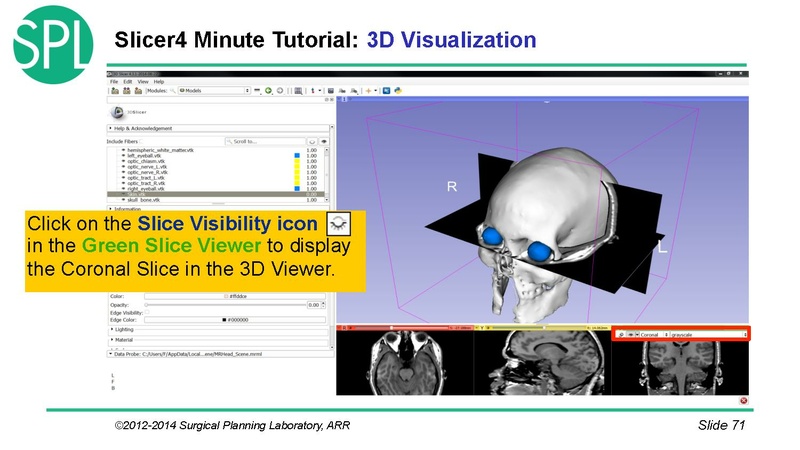Click the link icon in Green slice controller
The height and width of the screenshot is (450, 800).
621,335
